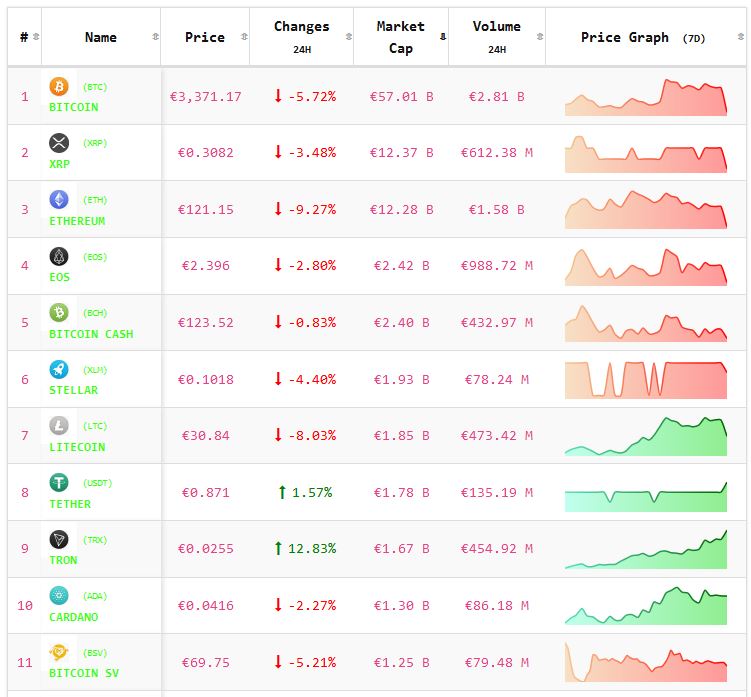Sort by Changes 24H column header
This screenshot has height=697, width=751.
click(x=302, y=37)
